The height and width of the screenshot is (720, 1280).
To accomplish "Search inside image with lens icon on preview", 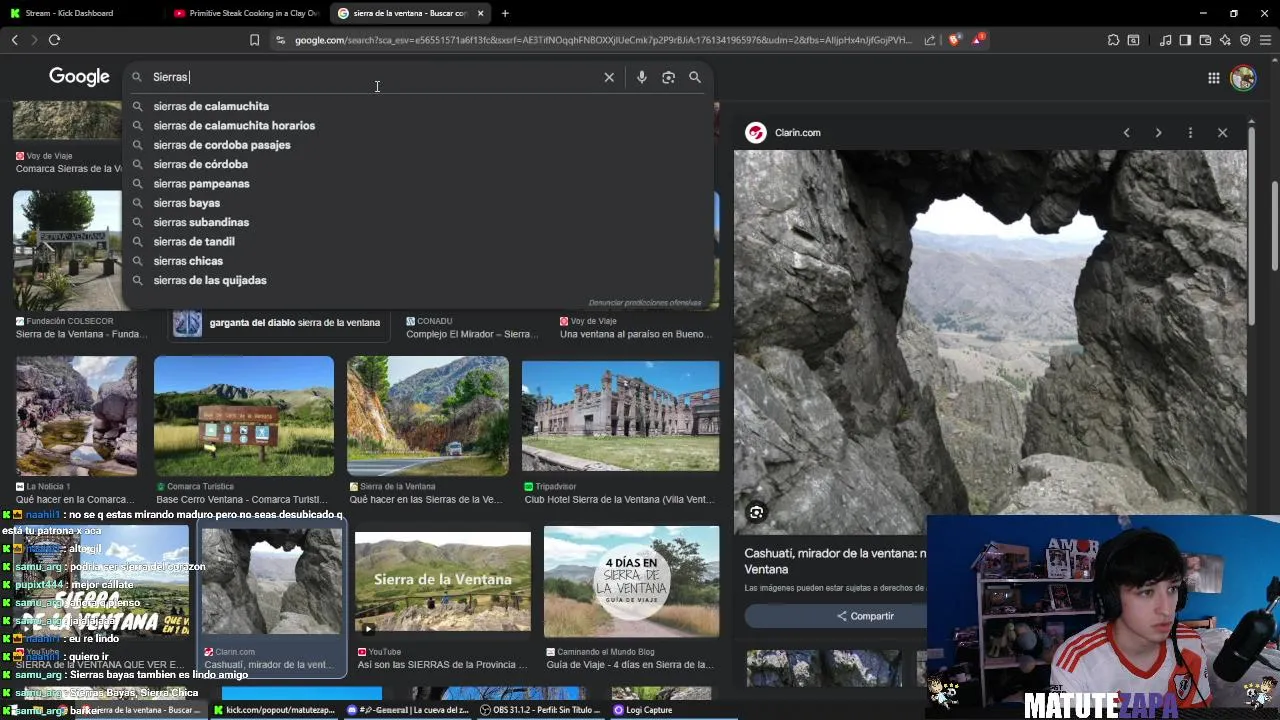I will pyautogui.click(x=757, y=513).
